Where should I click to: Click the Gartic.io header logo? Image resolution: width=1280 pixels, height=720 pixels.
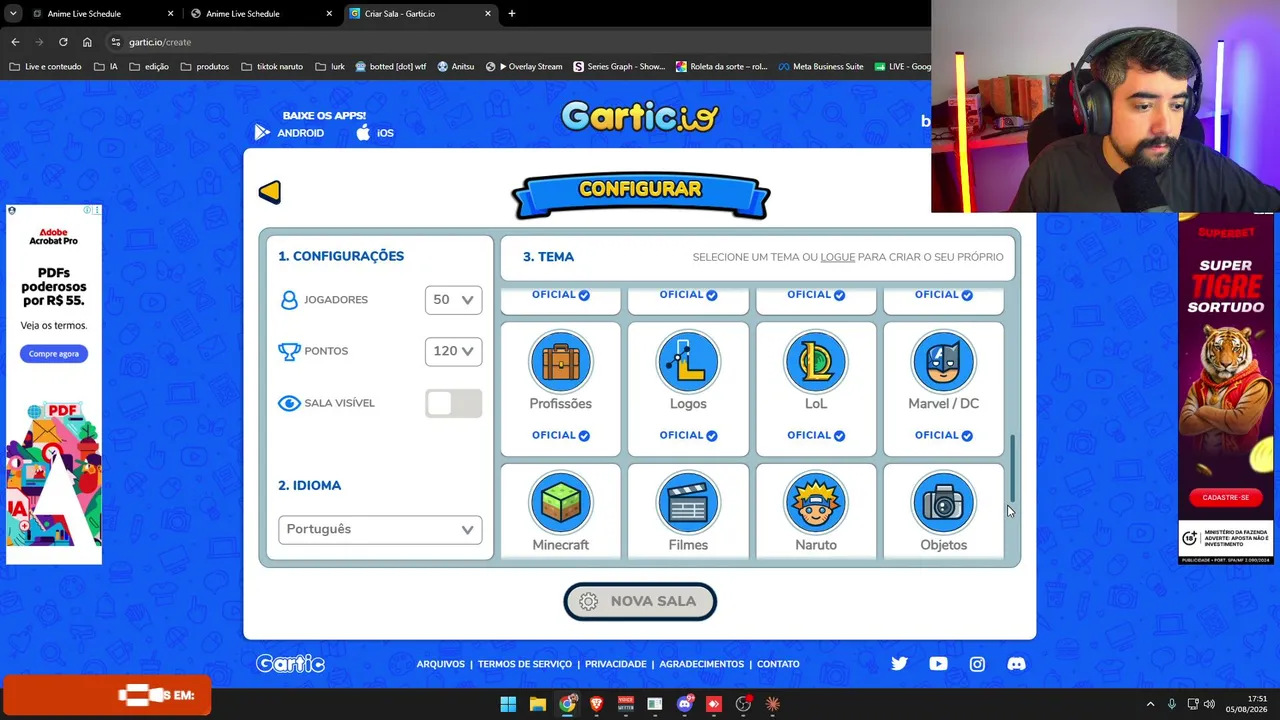click(x=640, y=117)
